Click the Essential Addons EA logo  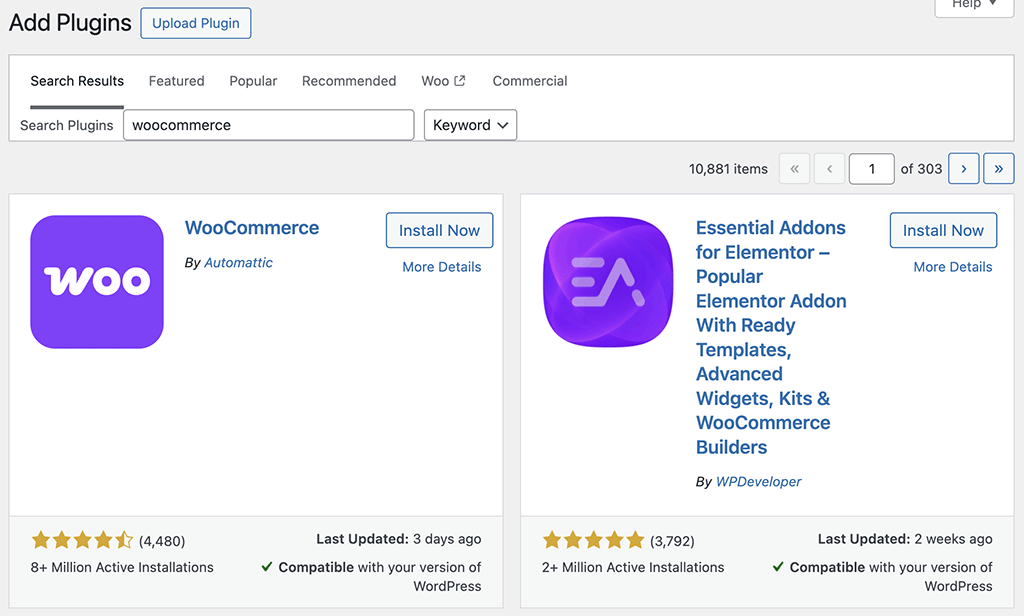pos(608,282)
